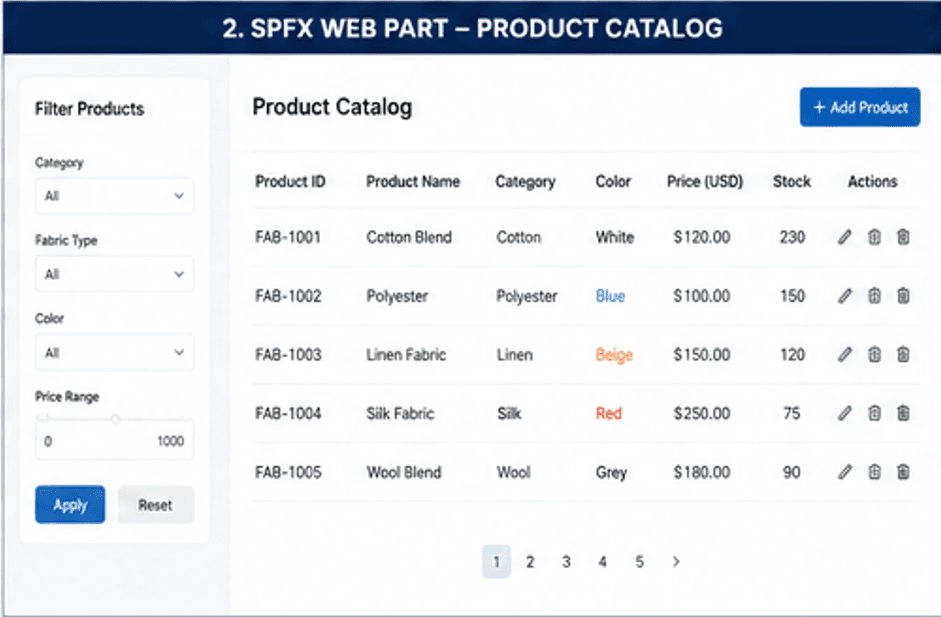This screenshot has width=941, height=617.
Task: Click the last trash icon in the FAB-1005 row
Action: pos(903,472)
